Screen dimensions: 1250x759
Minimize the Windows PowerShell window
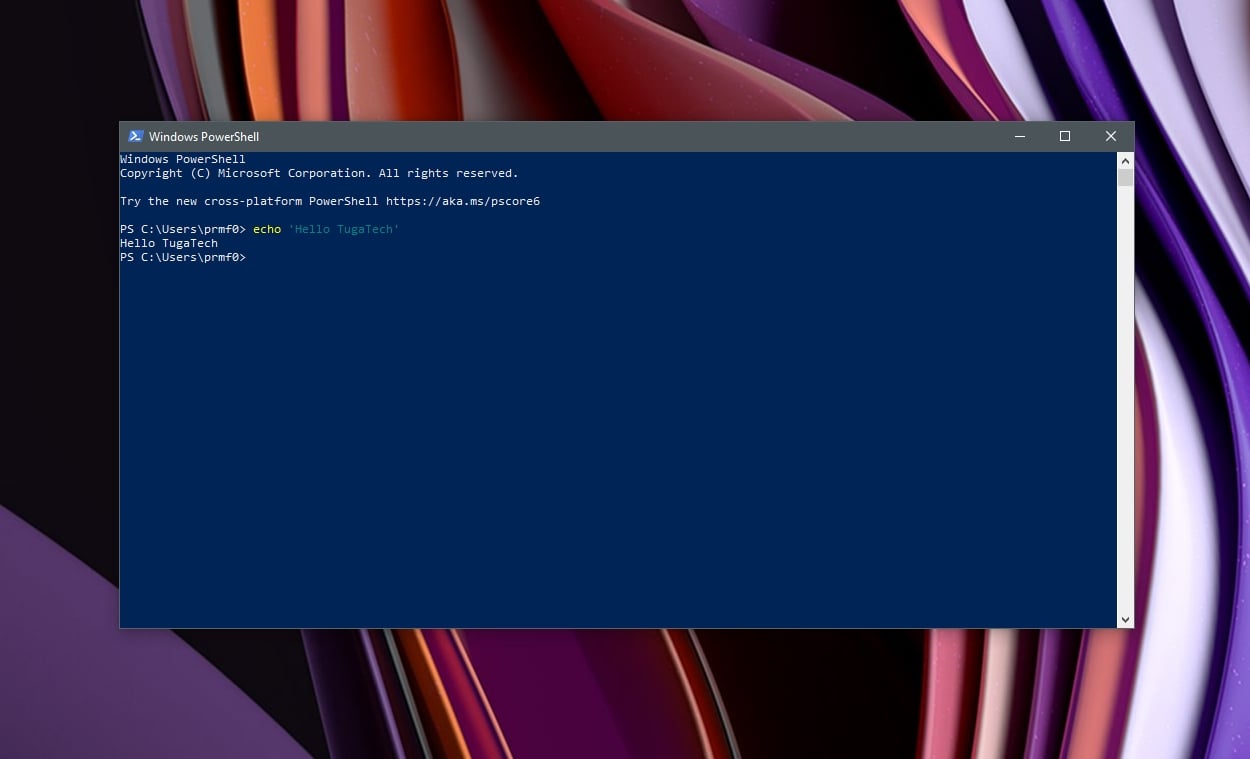click(x=1019, y=136)
